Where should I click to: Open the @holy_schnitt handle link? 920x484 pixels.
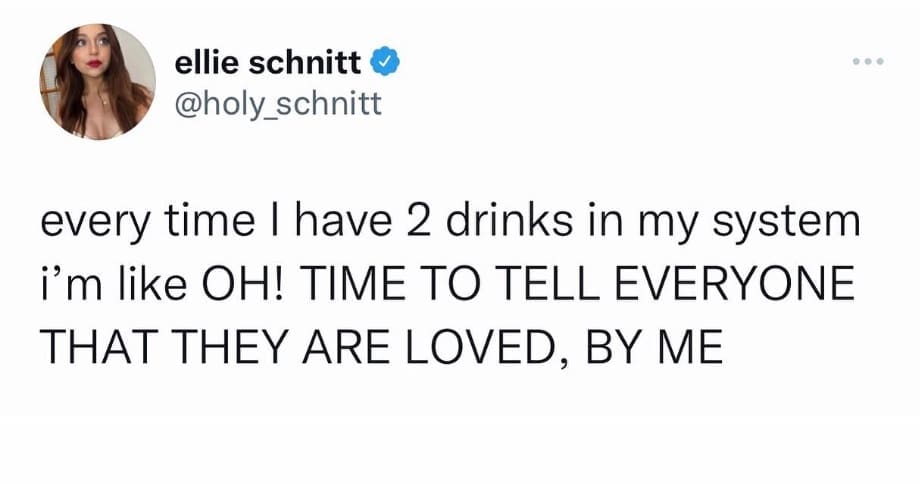tap(278, 102)
